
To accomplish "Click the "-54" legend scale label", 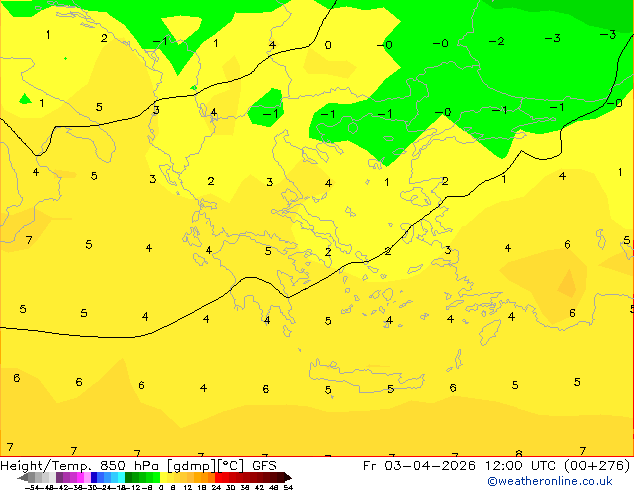I will point(32,488).
